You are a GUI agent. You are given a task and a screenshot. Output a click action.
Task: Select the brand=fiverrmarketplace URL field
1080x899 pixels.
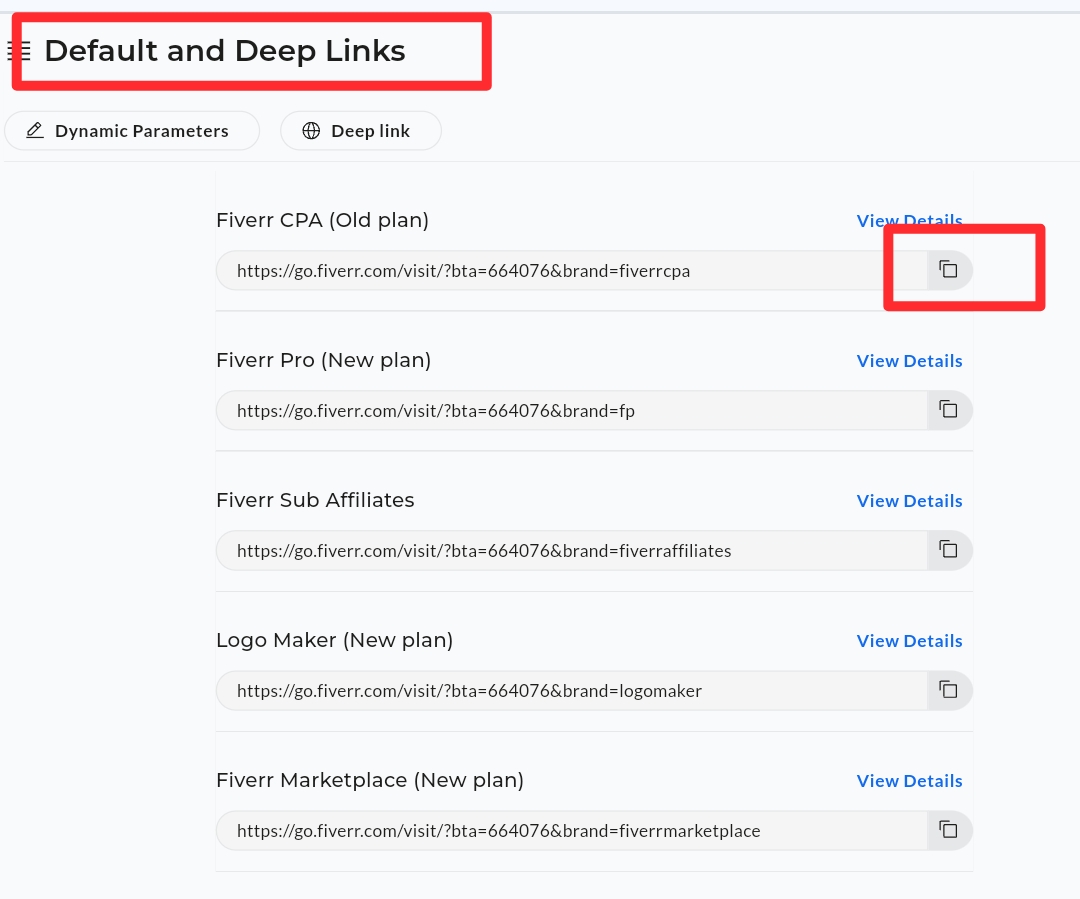coord(572,831)
